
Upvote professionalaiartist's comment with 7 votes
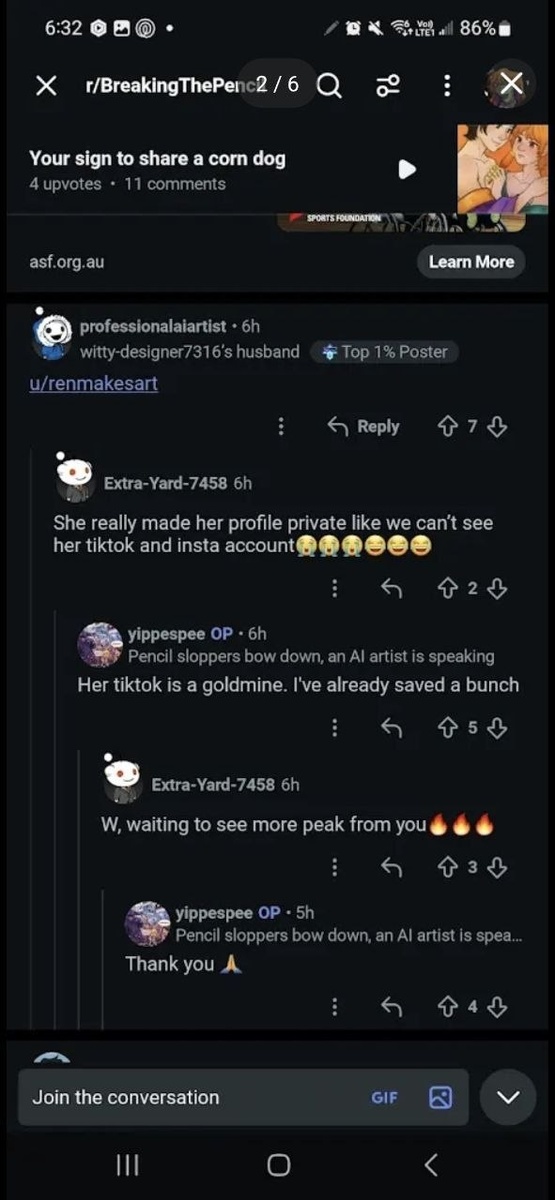(x=447, y=427)
